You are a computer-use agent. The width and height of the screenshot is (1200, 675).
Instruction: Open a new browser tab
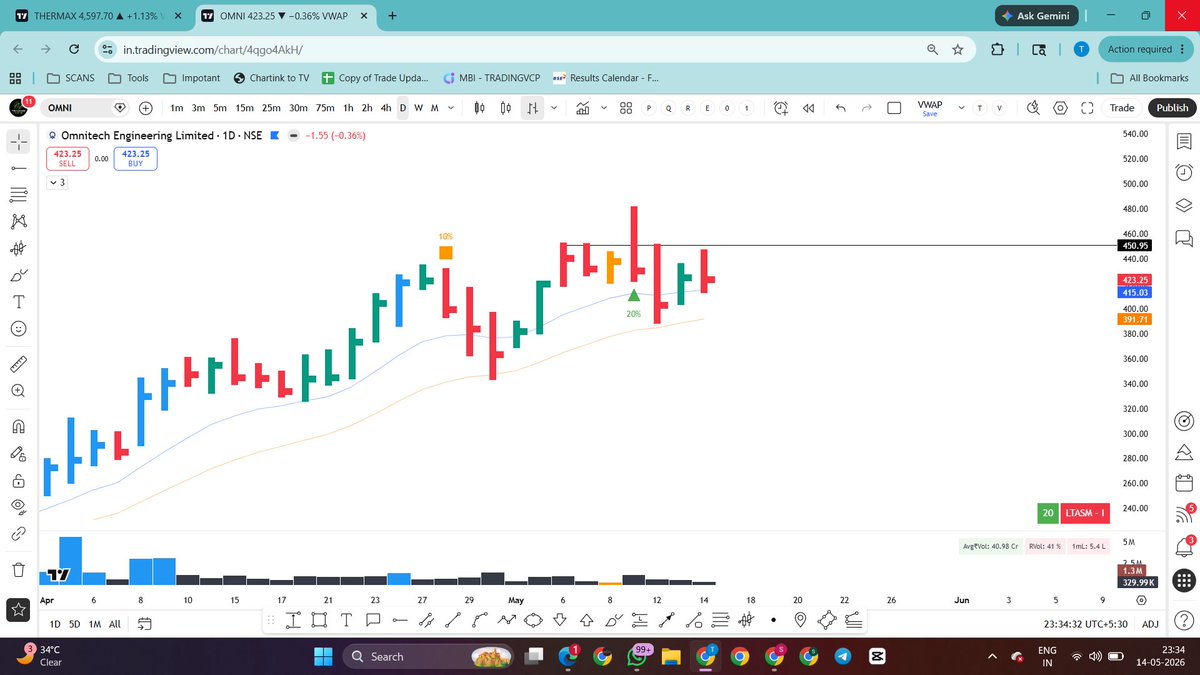[391, 16]
